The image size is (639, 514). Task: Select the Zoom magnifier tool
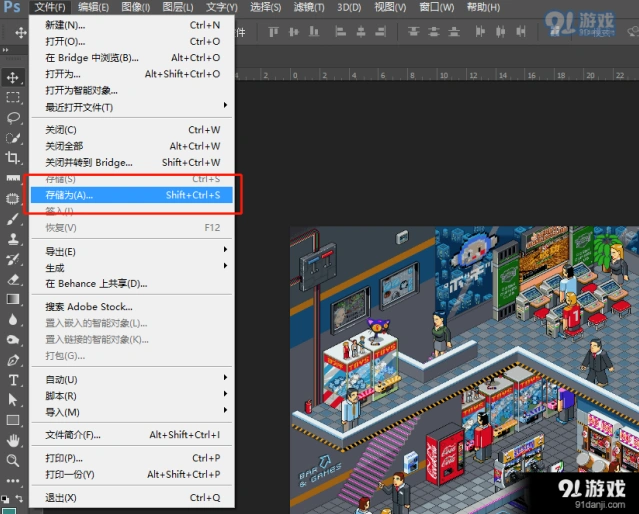pos(13,461)
